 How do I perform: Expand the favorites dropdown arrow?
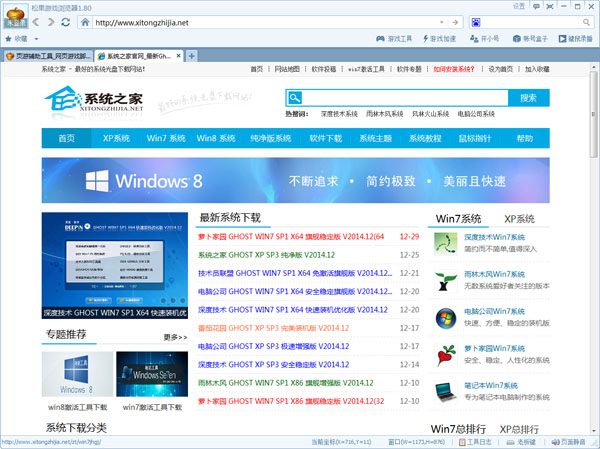tap(36, 39)
